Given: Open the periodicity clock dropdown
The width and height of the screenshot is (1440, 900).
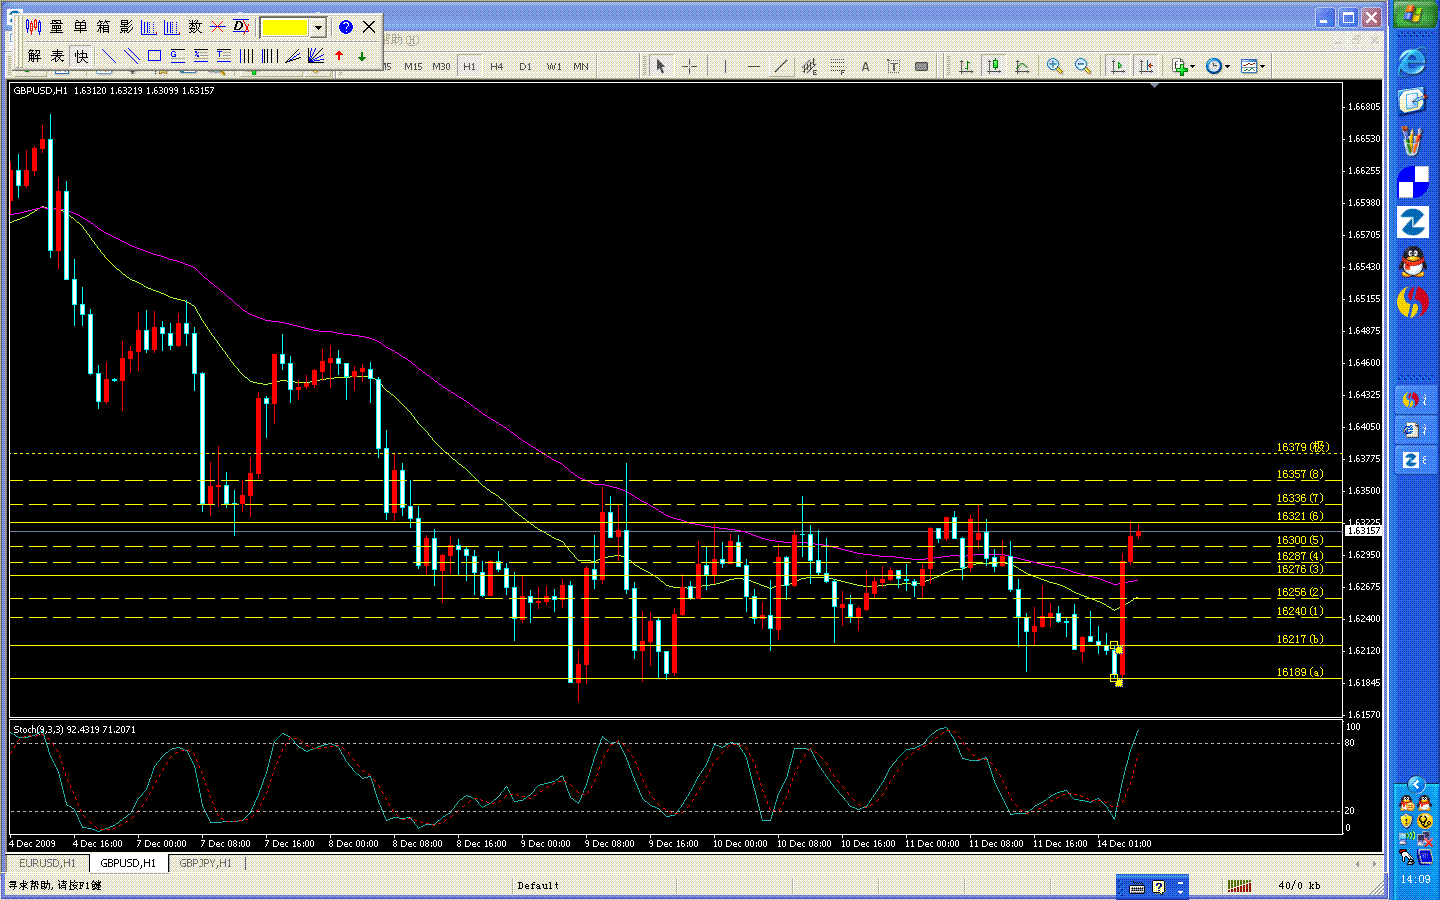Looking at the screenshot, I should [1218, 66].
